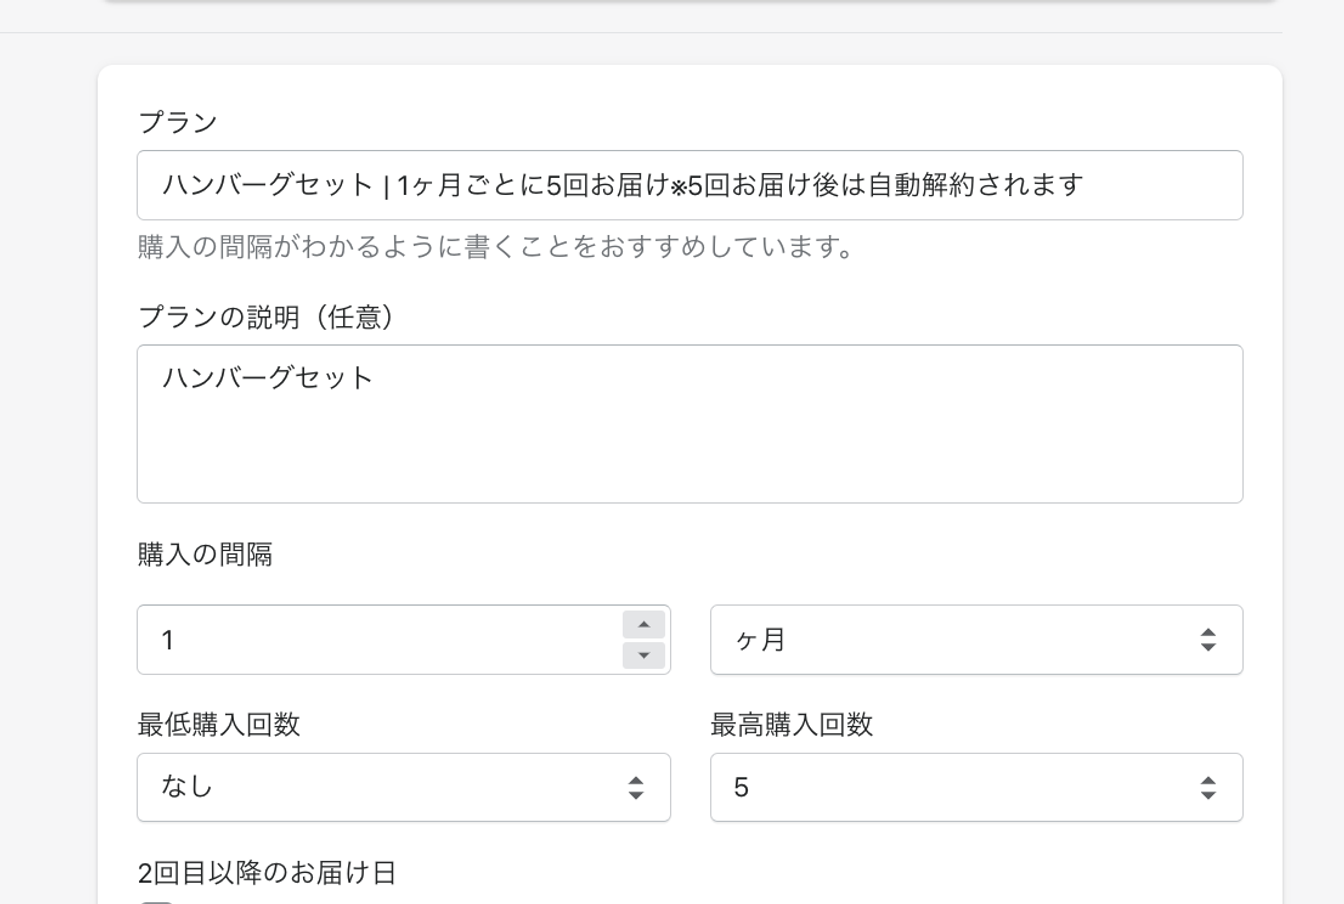Viewport: 1344px width, 904px height.
Task: Open the ヶ月 interval unit dropdown
Action: click(x=960, y=640)
